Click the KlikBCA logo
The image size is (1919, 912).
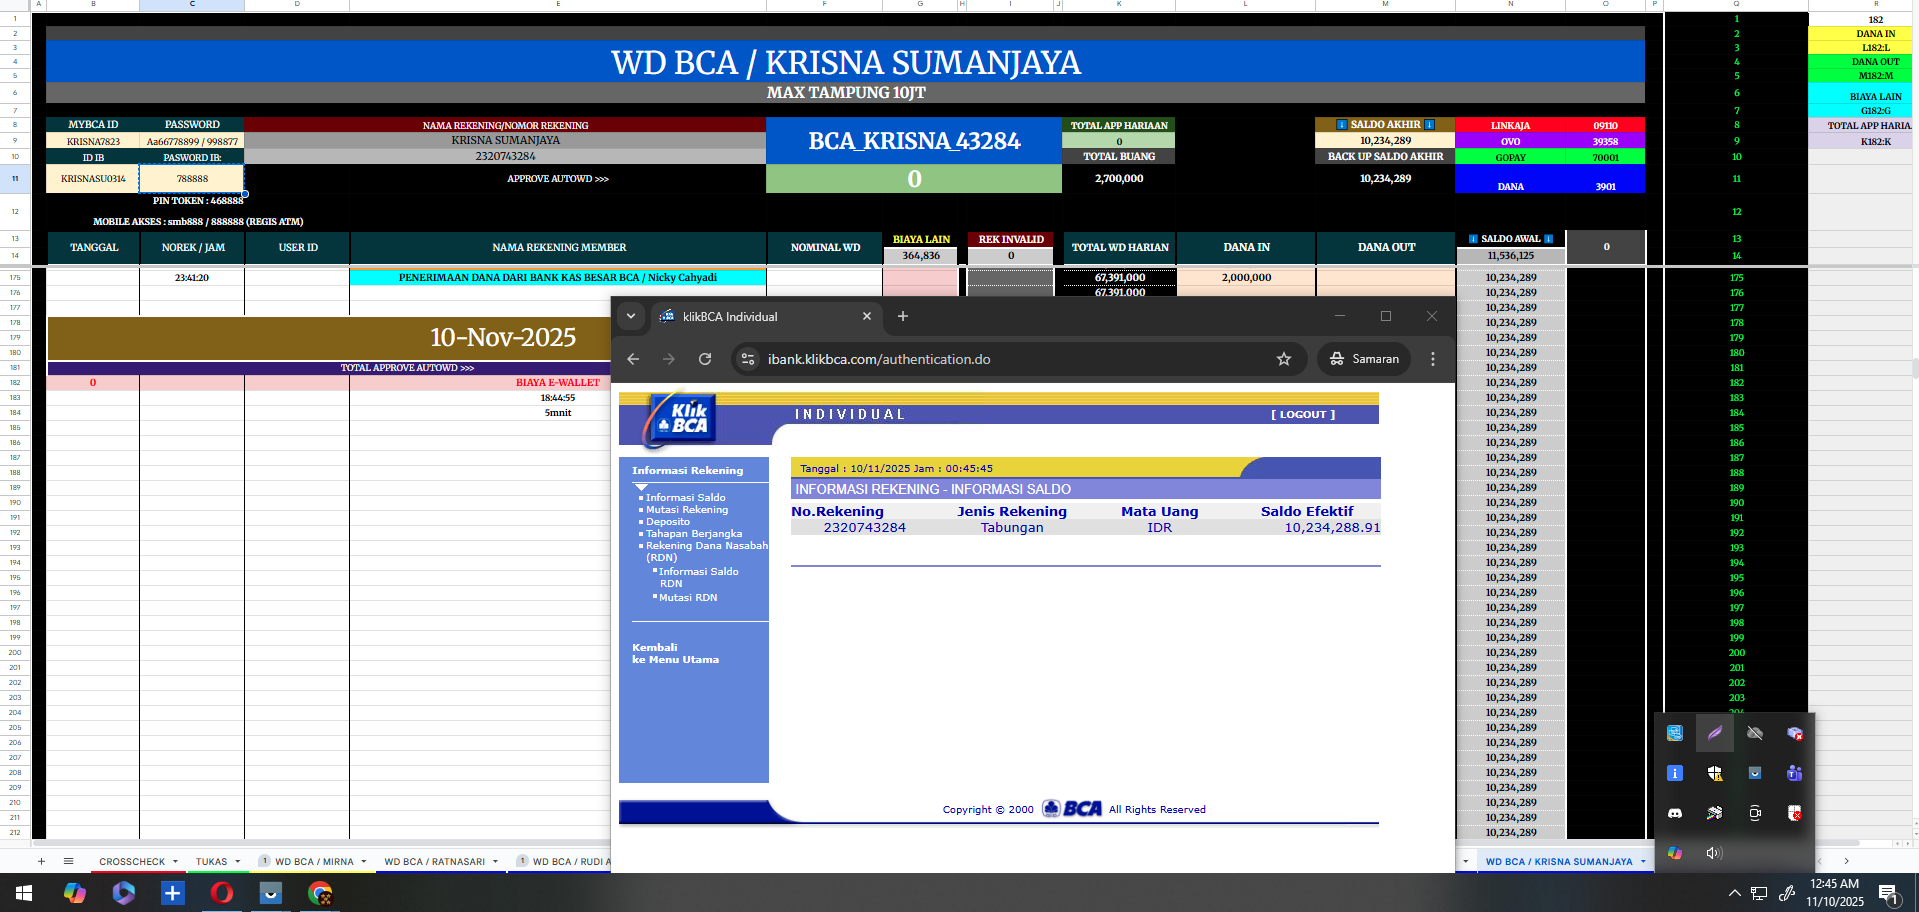coord(679,419)
